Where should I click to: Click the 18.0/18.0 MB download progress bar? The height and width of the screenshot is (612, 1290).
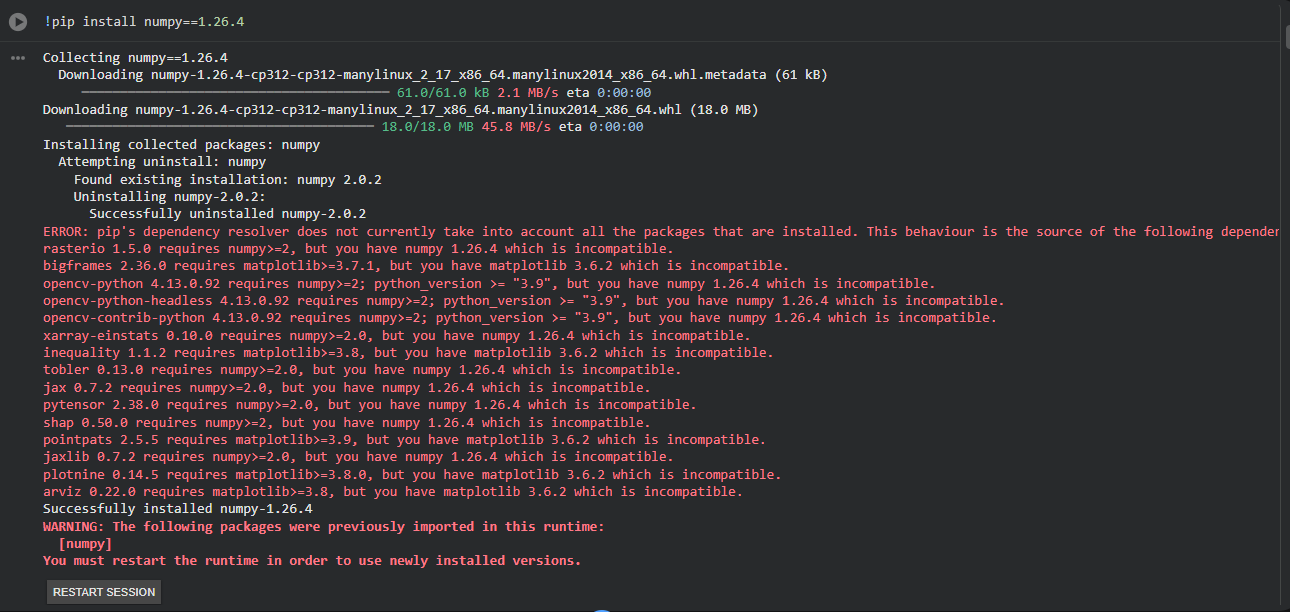[x=220, y=127]
